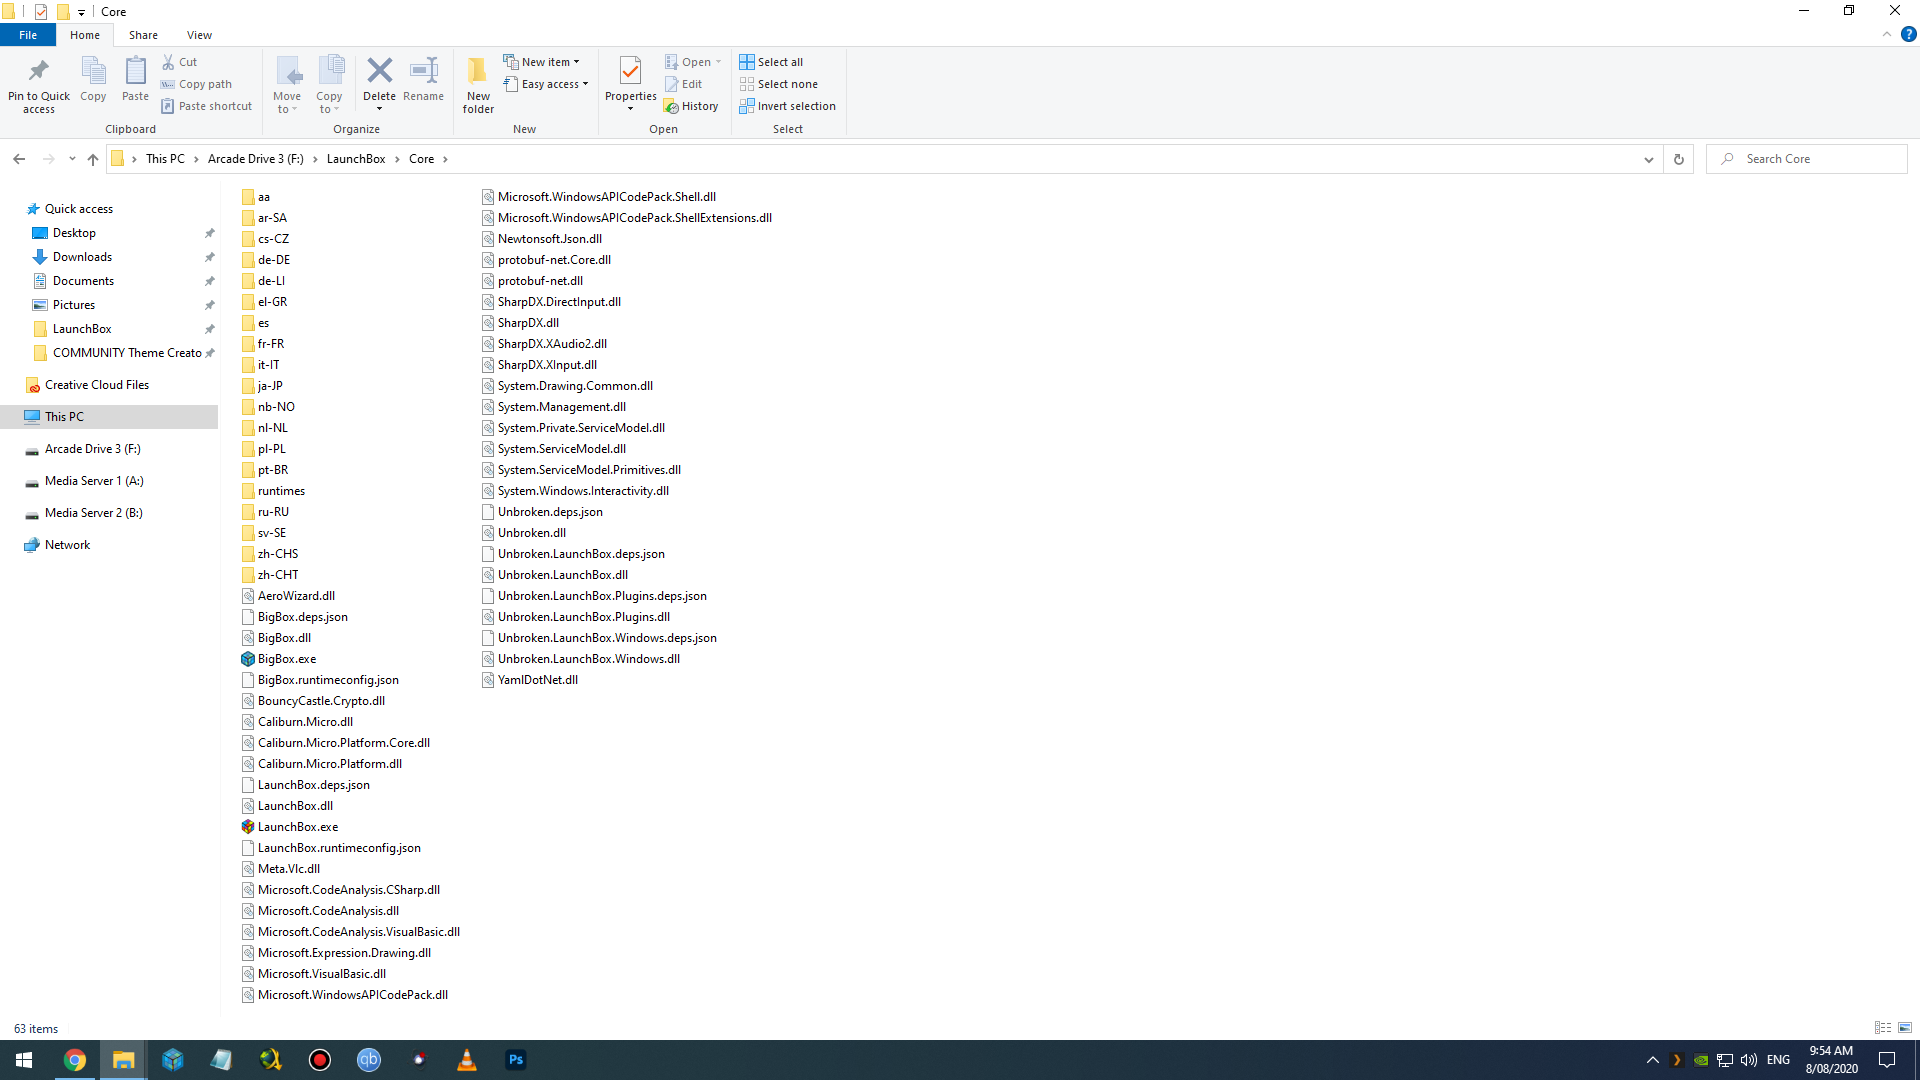
Task: Click Arcade Drive 3 (F:) breadcrumb
Action: (255, 159)
